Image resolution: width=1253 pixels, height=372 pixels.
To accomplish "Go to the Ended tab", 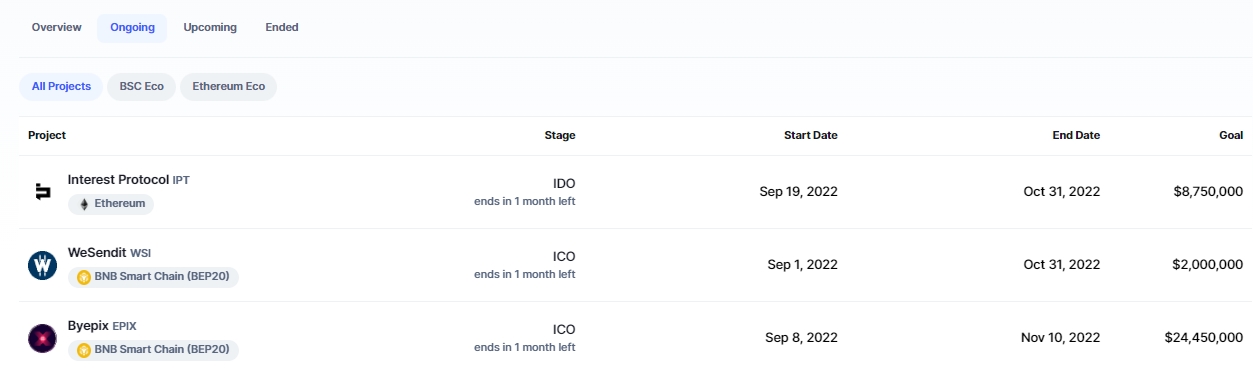I will [282, 28].
